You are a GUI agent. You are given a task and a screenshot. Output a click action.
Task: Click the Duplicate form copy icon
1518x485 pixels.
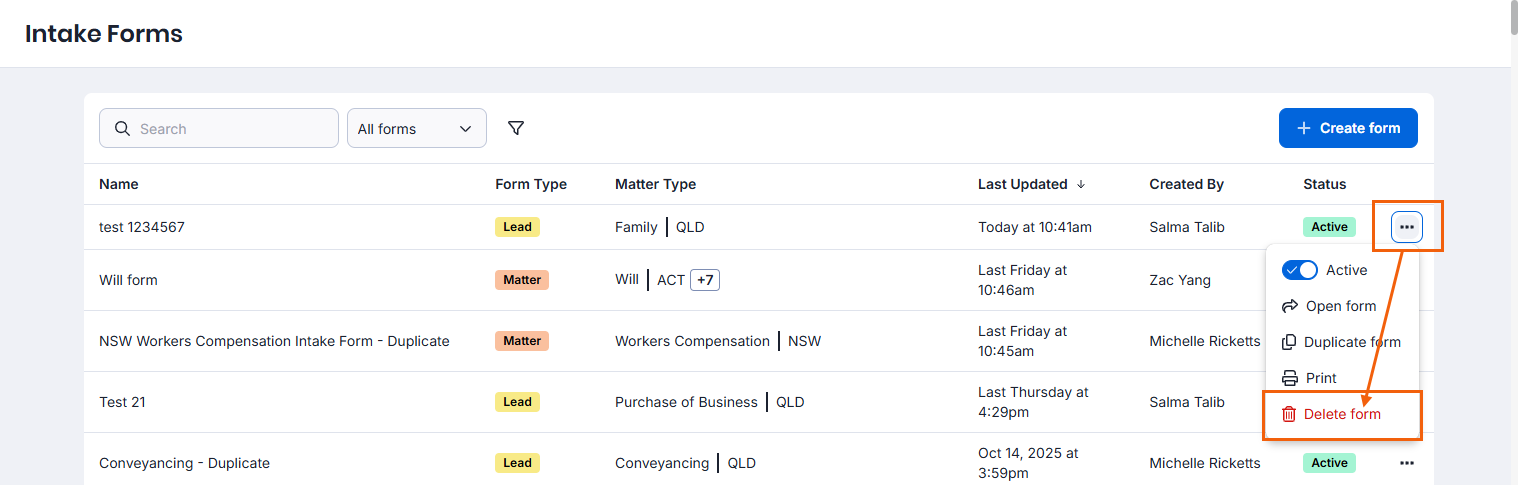1289,342
